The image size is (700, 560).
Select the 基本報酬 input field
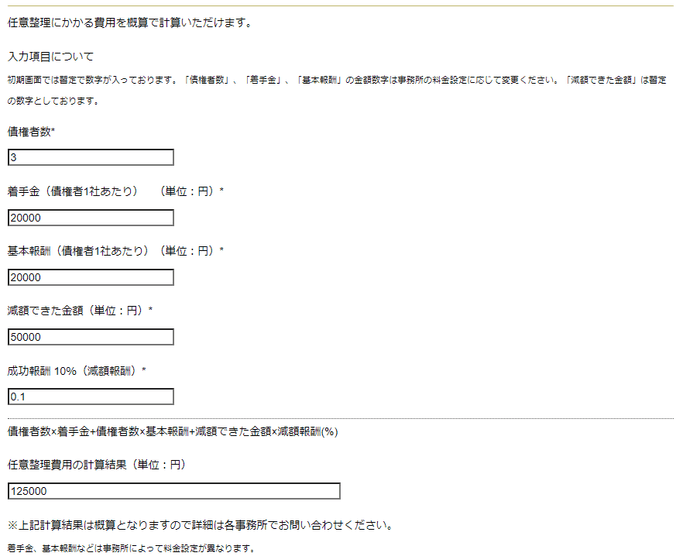coord(90,278)
